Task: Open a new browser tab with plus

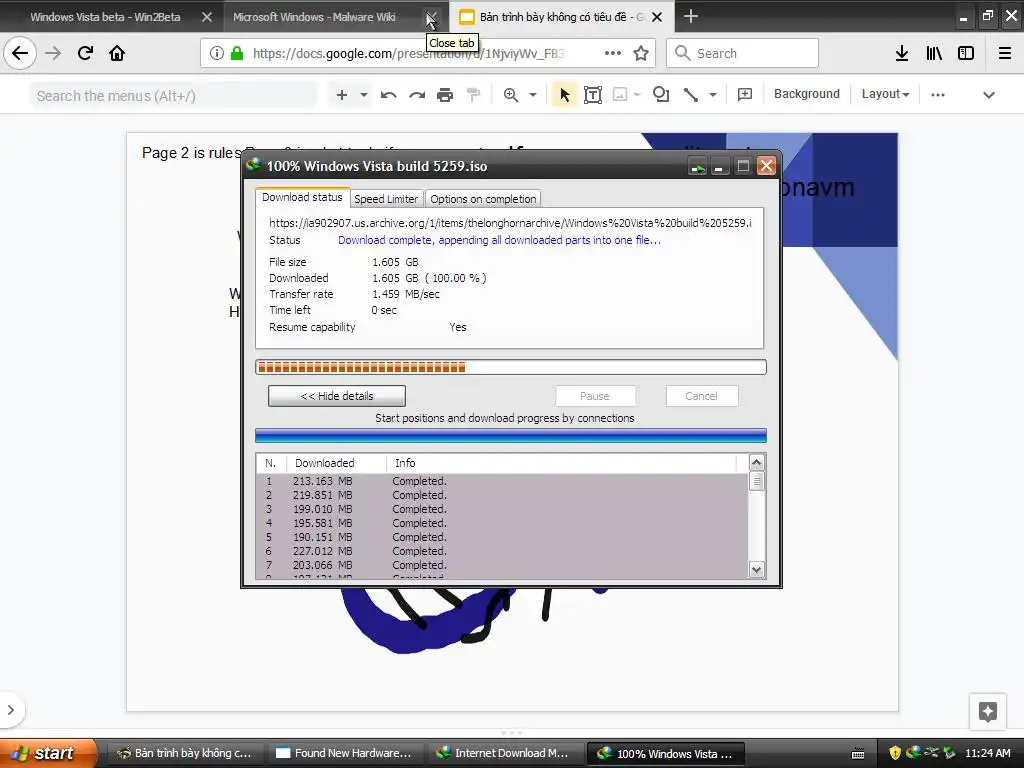Action: [690, 16]
